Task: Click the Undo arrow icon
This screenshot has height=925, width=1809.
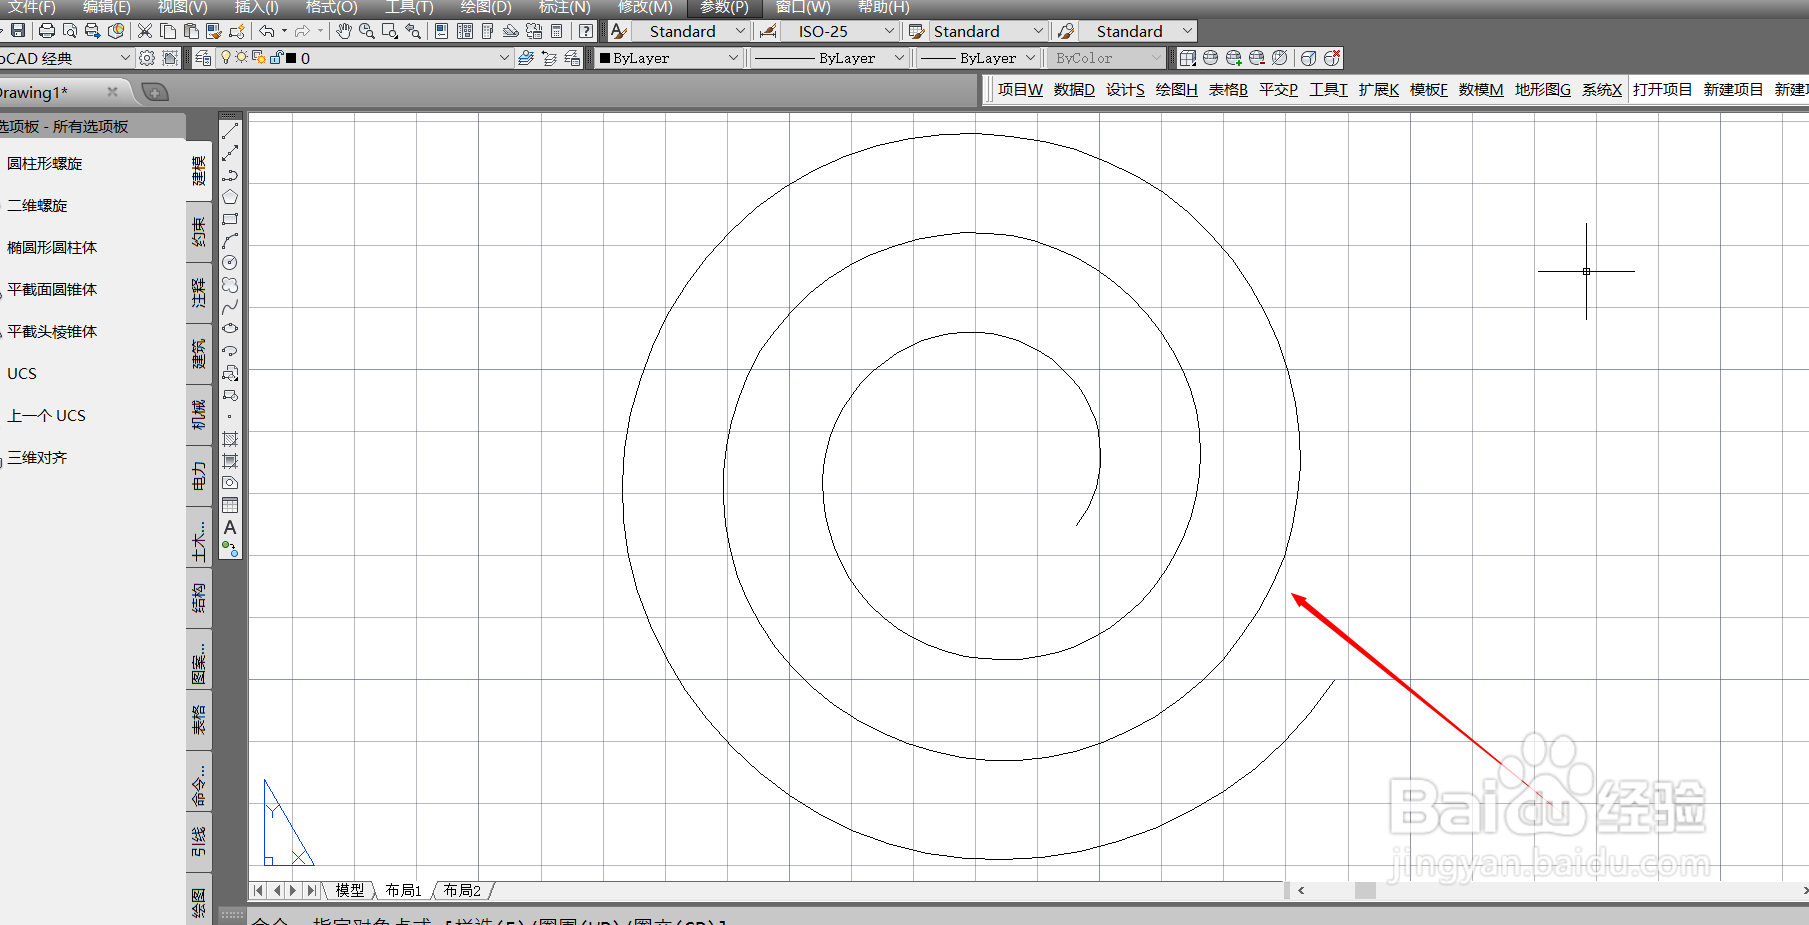Action: pyautogui.click(x=267, y=31)
